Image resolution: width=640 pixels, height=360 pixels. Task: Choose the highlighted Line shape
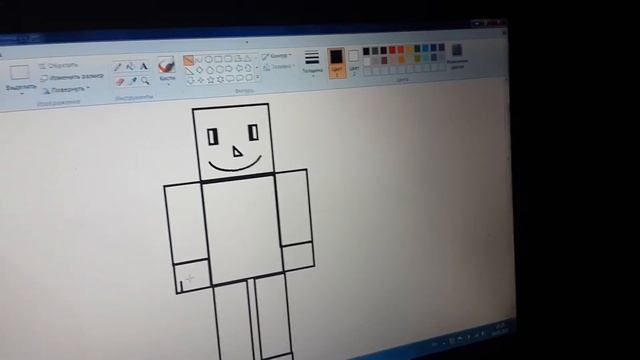pos(188,60)
